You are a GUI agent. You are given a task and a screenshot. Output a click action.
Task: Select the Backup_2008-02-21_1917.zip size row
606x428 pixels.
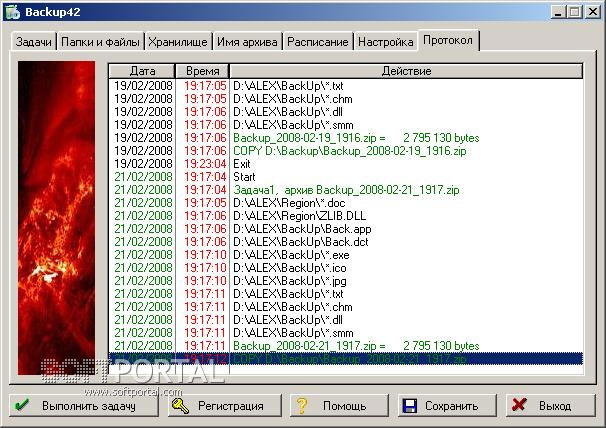(x=346, y=346)
